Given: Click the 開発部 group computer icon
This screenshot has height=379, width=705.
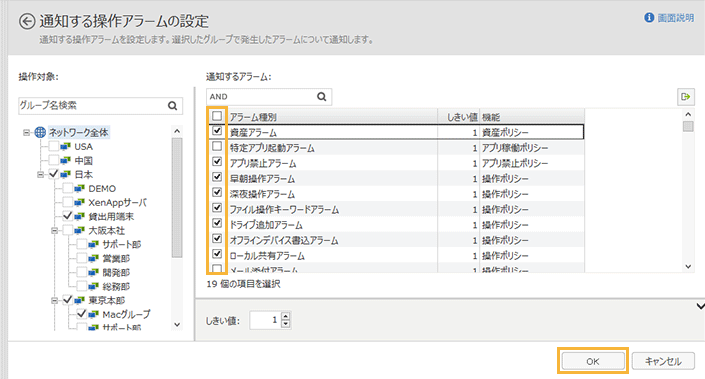Looking at the screenshot, I should (x=94, y=272).
